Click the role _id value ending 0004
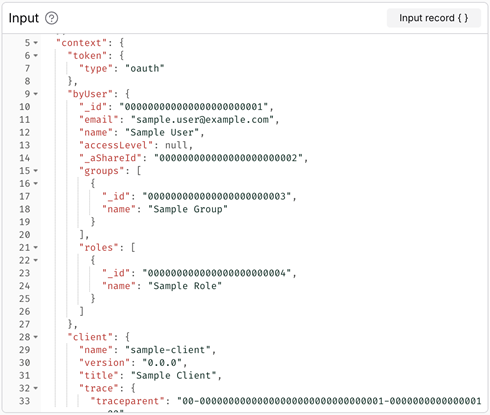The width and height of the screenshot is (490, 415). (x=217, y=273)
